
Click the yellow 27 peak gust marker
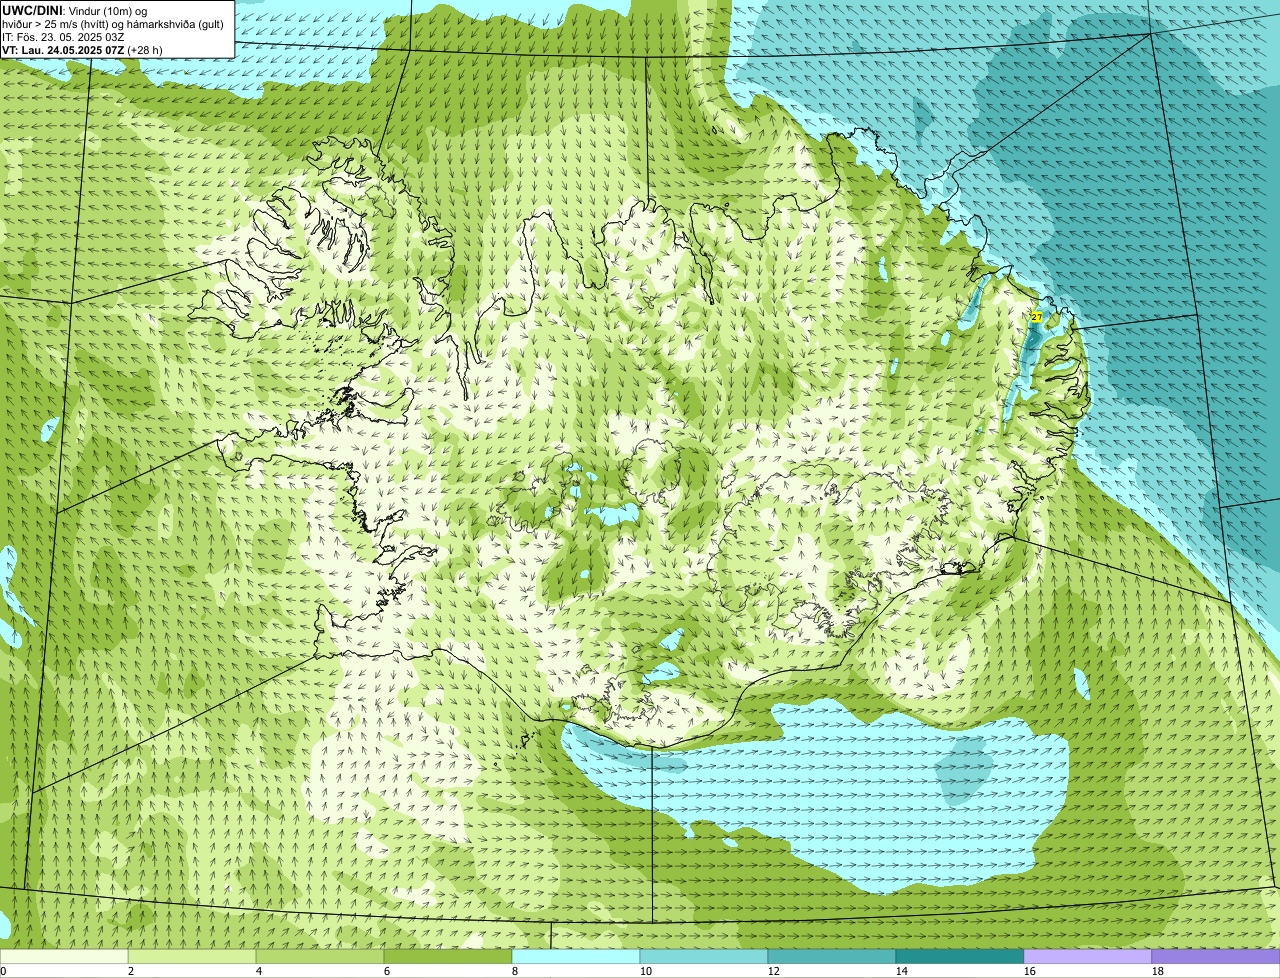(x=1036, y=317)
